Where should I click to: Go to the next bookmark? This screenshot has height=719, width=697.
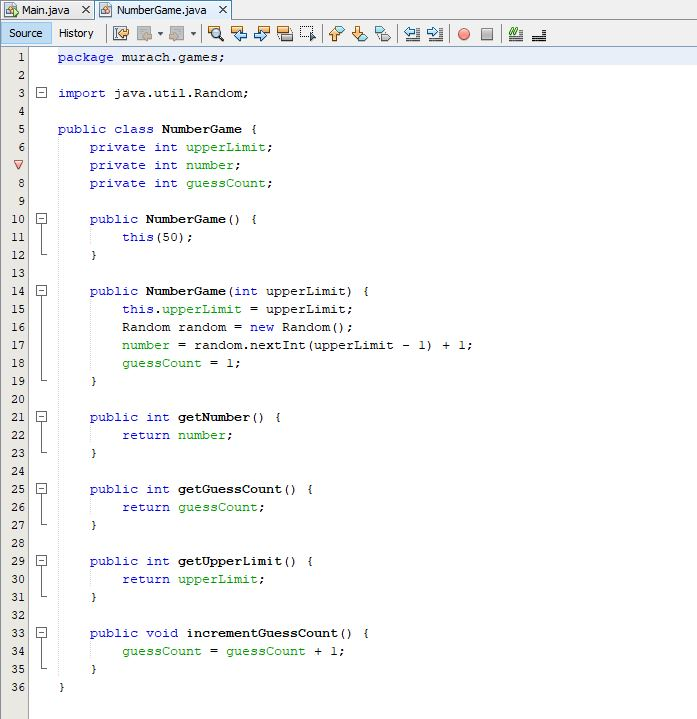coord(359,33)
